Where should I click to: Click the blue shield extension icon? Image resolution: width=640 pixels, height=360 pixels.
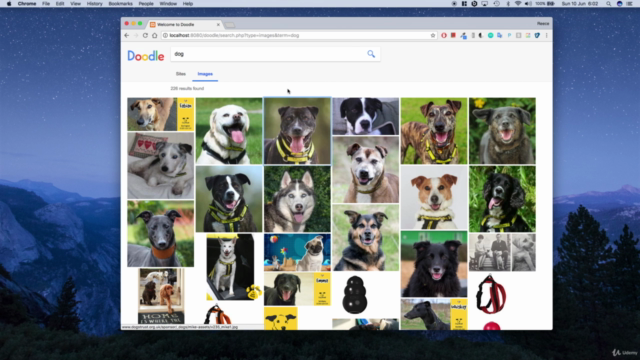[537, 36]
